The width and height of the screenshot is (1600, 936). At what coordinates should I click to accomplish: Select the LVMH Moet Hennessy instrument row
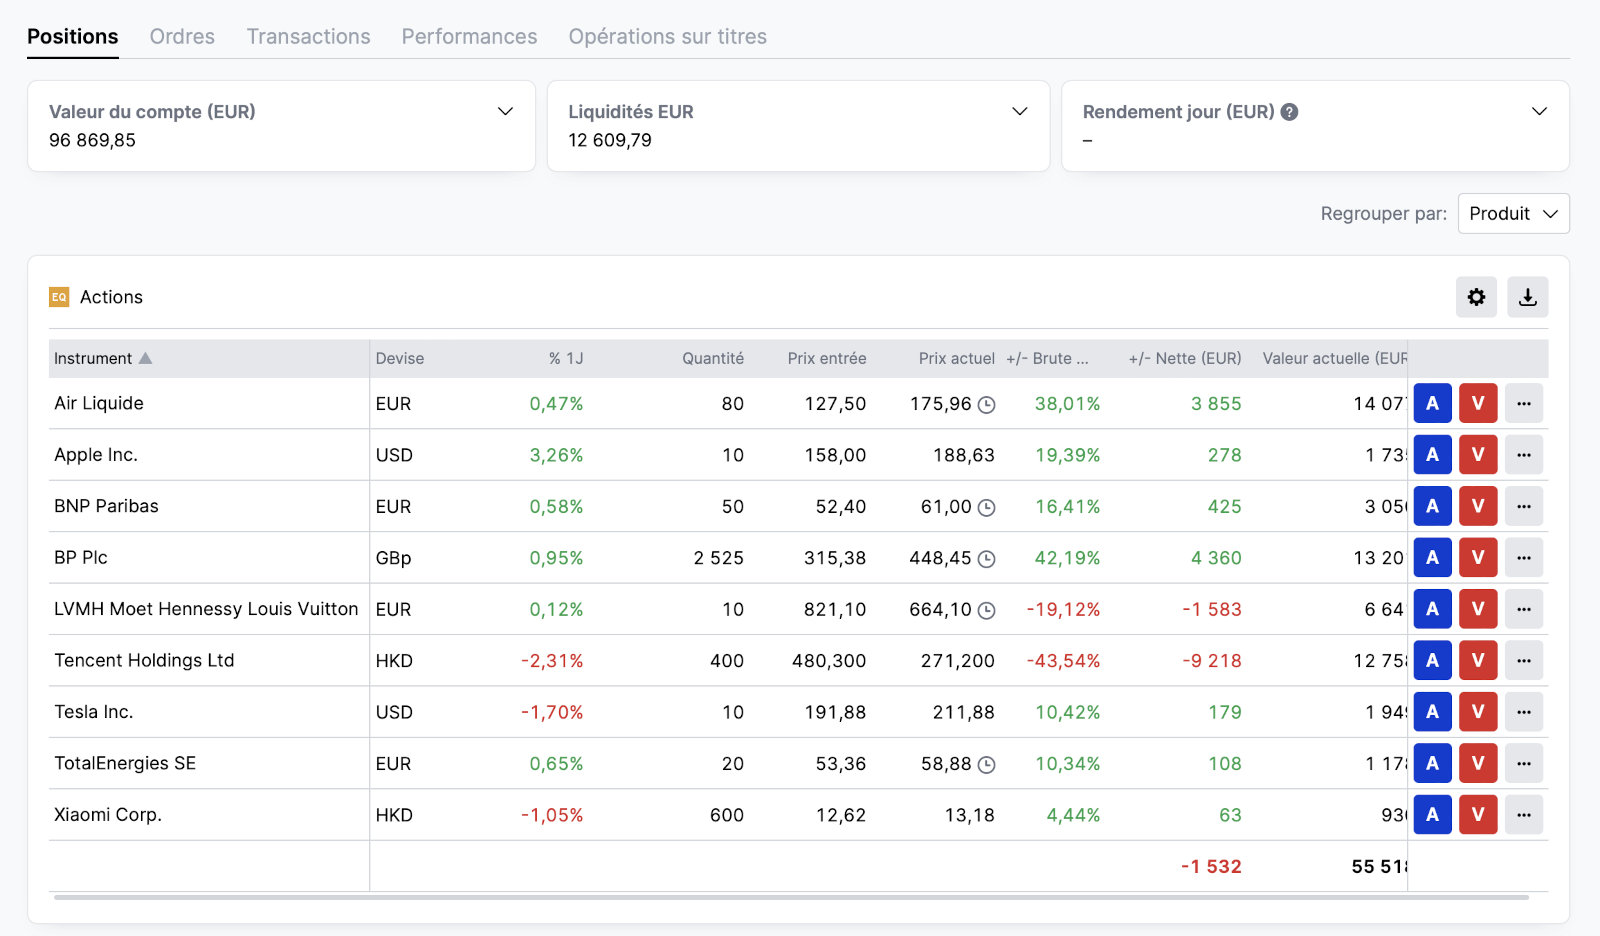pyautogui.click(x=206, y=609)
